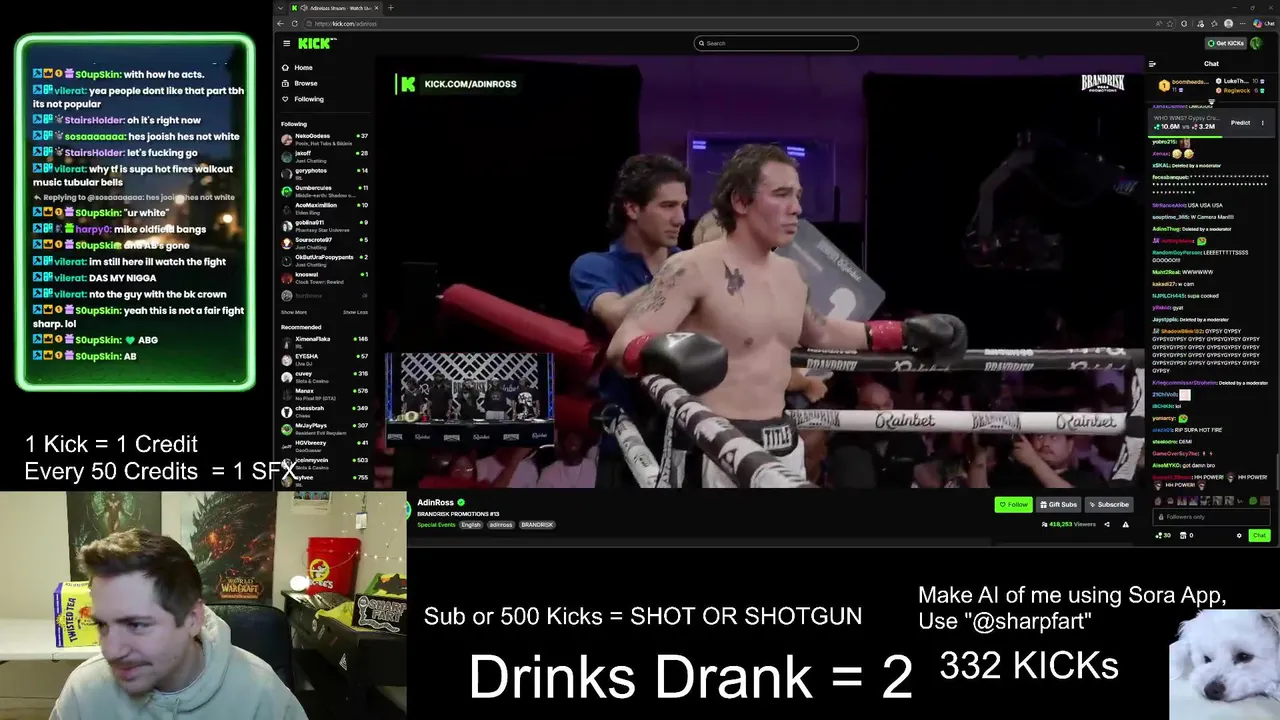Viewport: 1280px width, 720px height.
Task: Open the browser tab search dropdown arrow
Action: tap(281, 8)
